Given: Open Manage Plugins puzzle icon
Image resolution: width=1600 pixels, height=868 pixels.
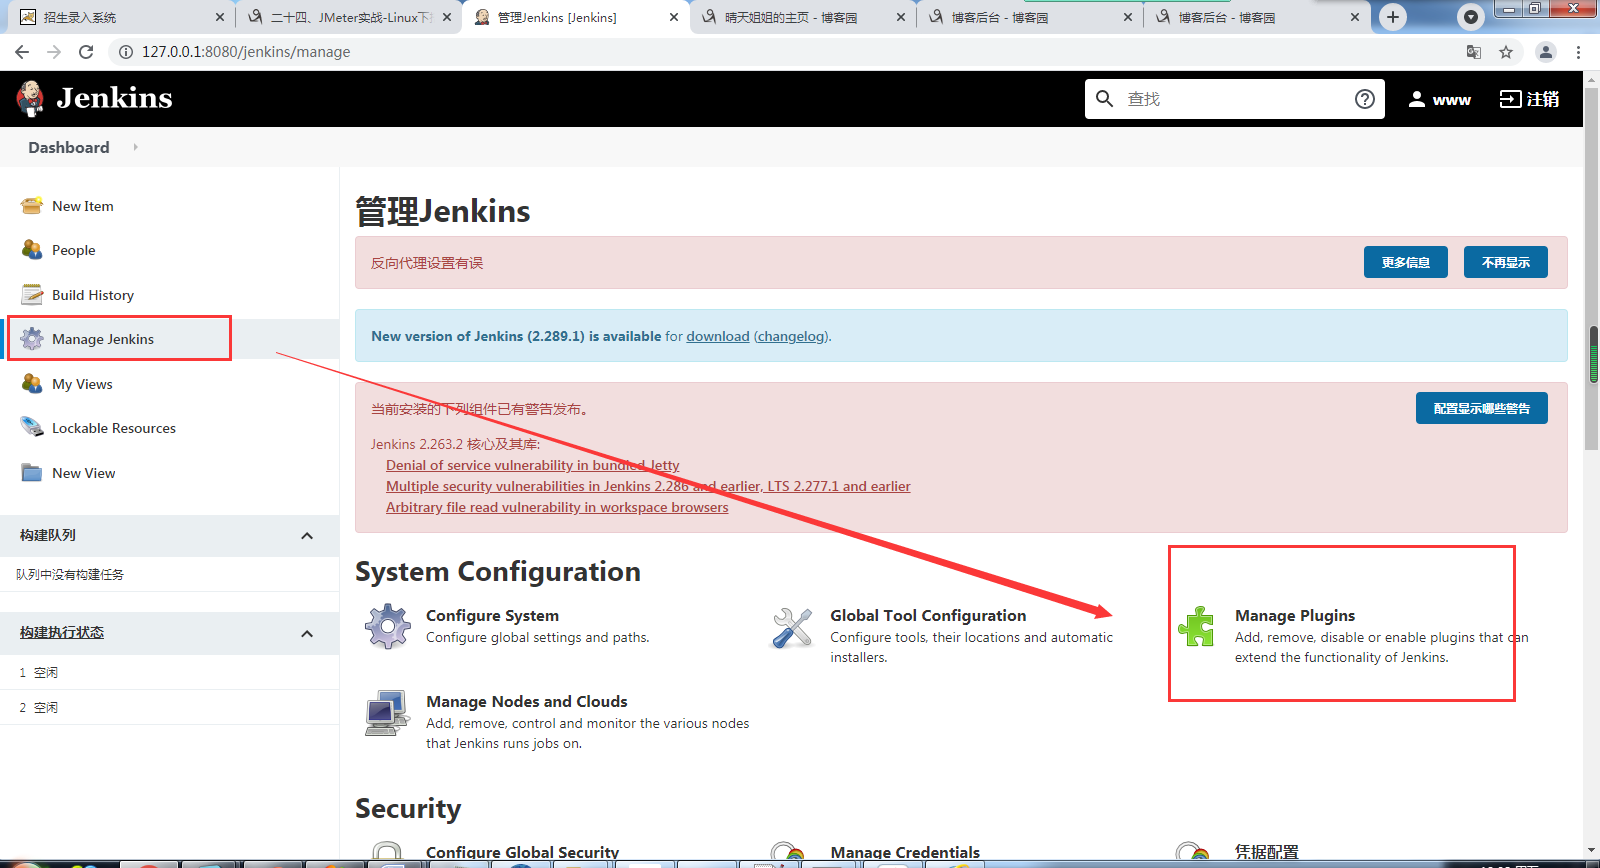Looking at the screenshot, I should click(x=1196, y=627).
